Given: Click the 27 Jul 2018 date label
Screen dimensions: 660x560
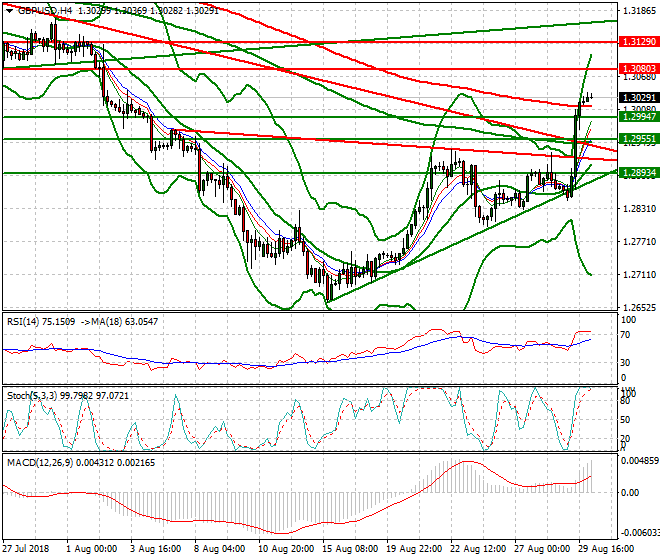Looking at the screenshot, I should pos(26,549).
